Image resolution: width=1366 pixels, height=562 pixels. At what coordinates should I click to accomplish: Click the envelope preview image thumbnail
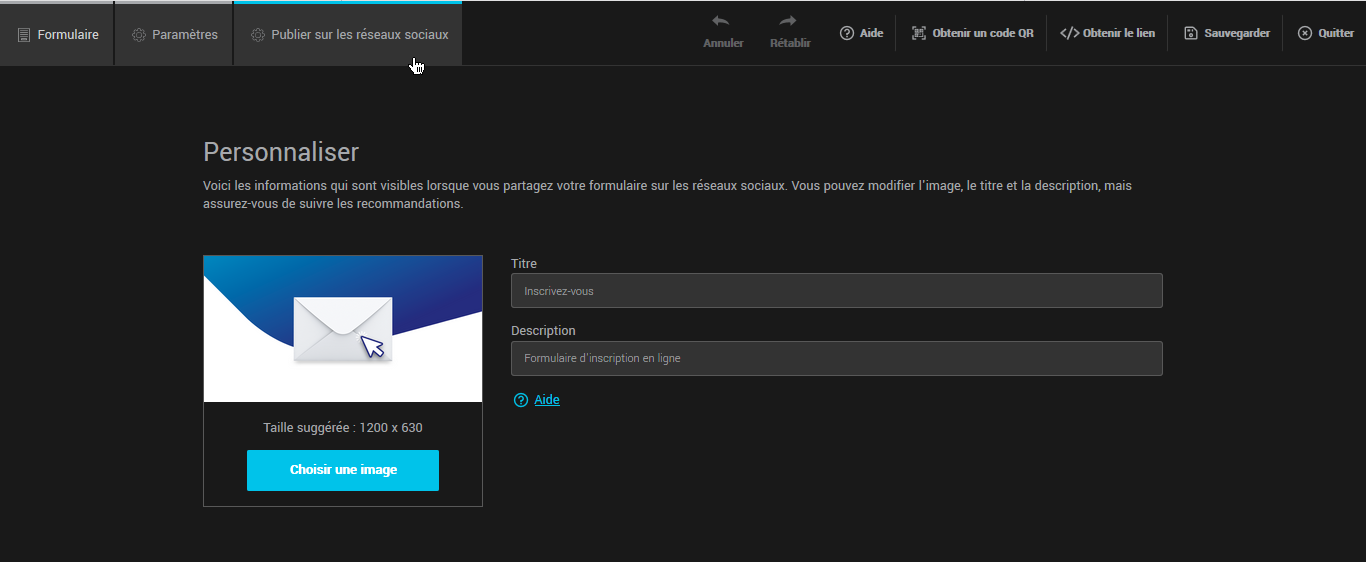point(343,328)
